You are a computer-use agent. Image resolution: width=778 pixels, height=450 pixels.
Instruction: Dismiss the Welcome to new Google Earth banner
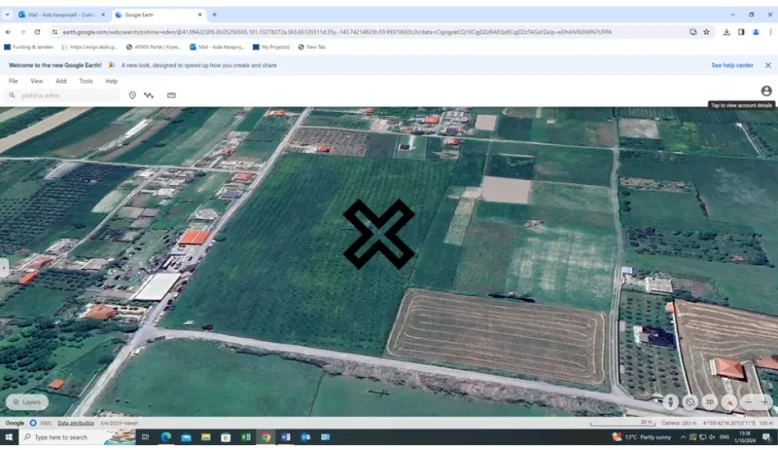click(x=768, y=65)
